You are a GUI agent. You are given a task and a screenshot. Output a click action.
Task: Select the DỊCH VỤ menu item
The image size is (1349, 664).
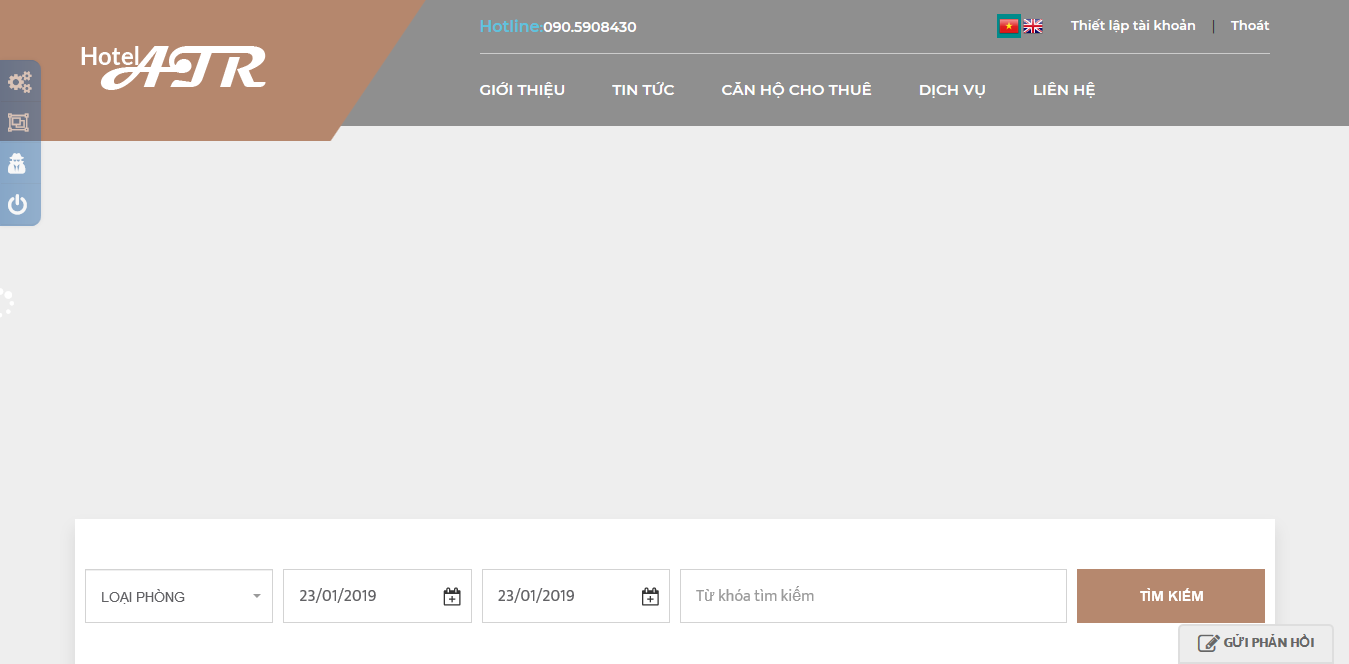(x=952, y=90)
